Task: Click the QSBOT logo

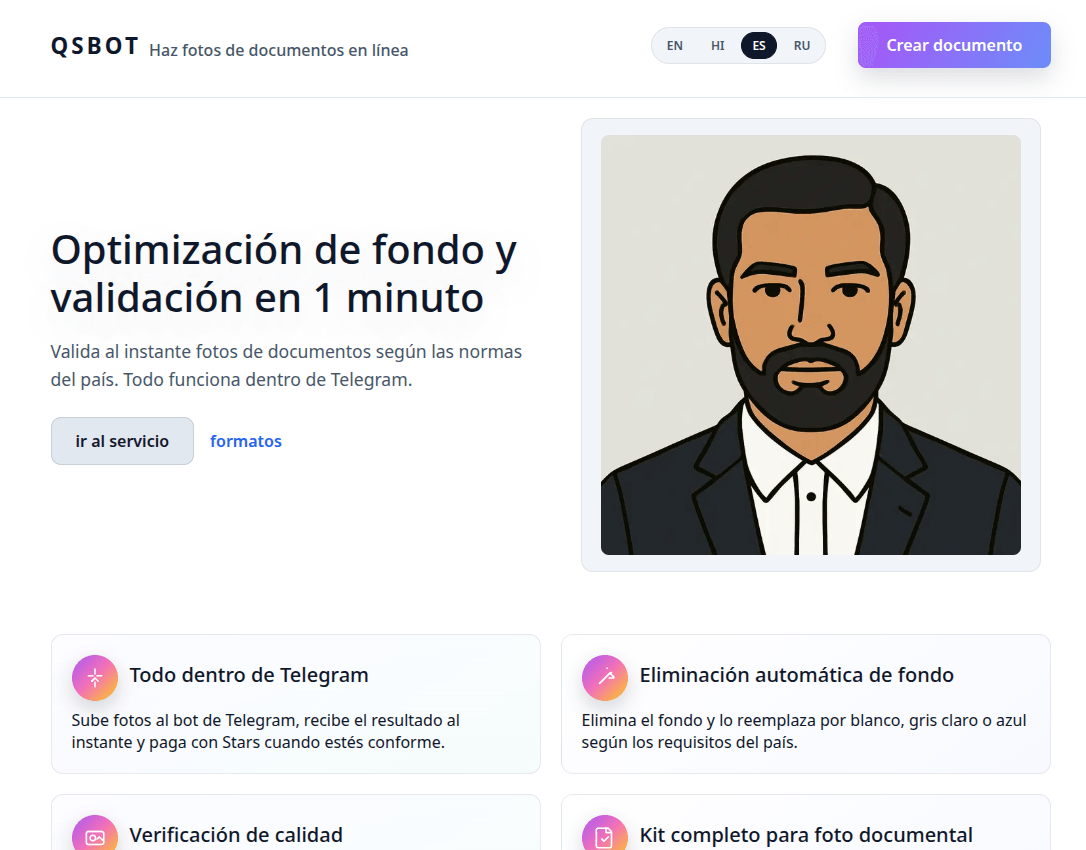Action: click(95, 46)
